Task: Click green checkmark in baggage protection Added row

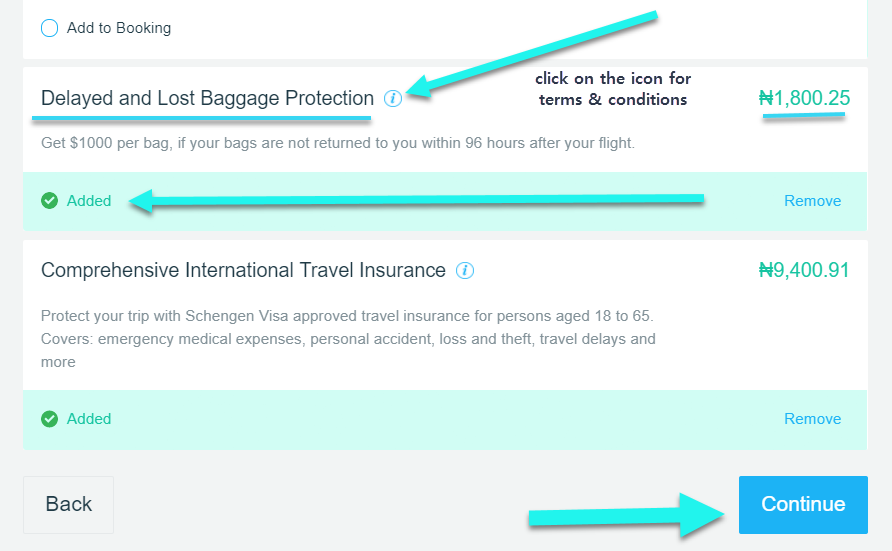Action: [49, 201]
